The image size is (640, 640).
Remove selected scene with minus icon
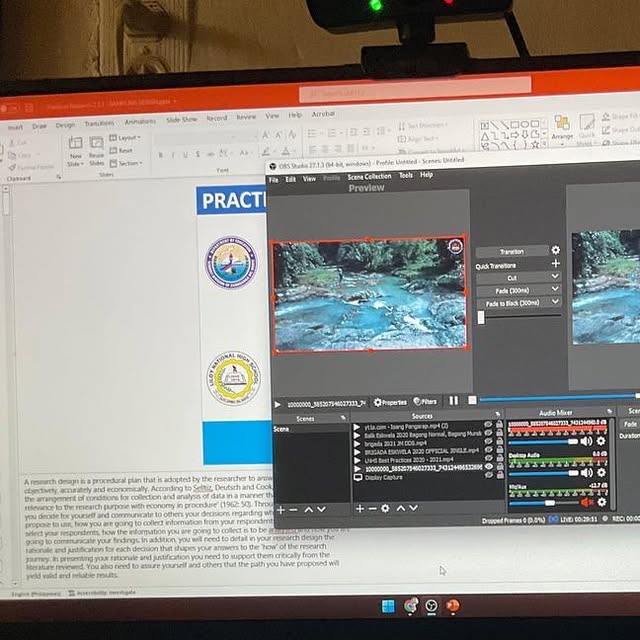[293, 510]
